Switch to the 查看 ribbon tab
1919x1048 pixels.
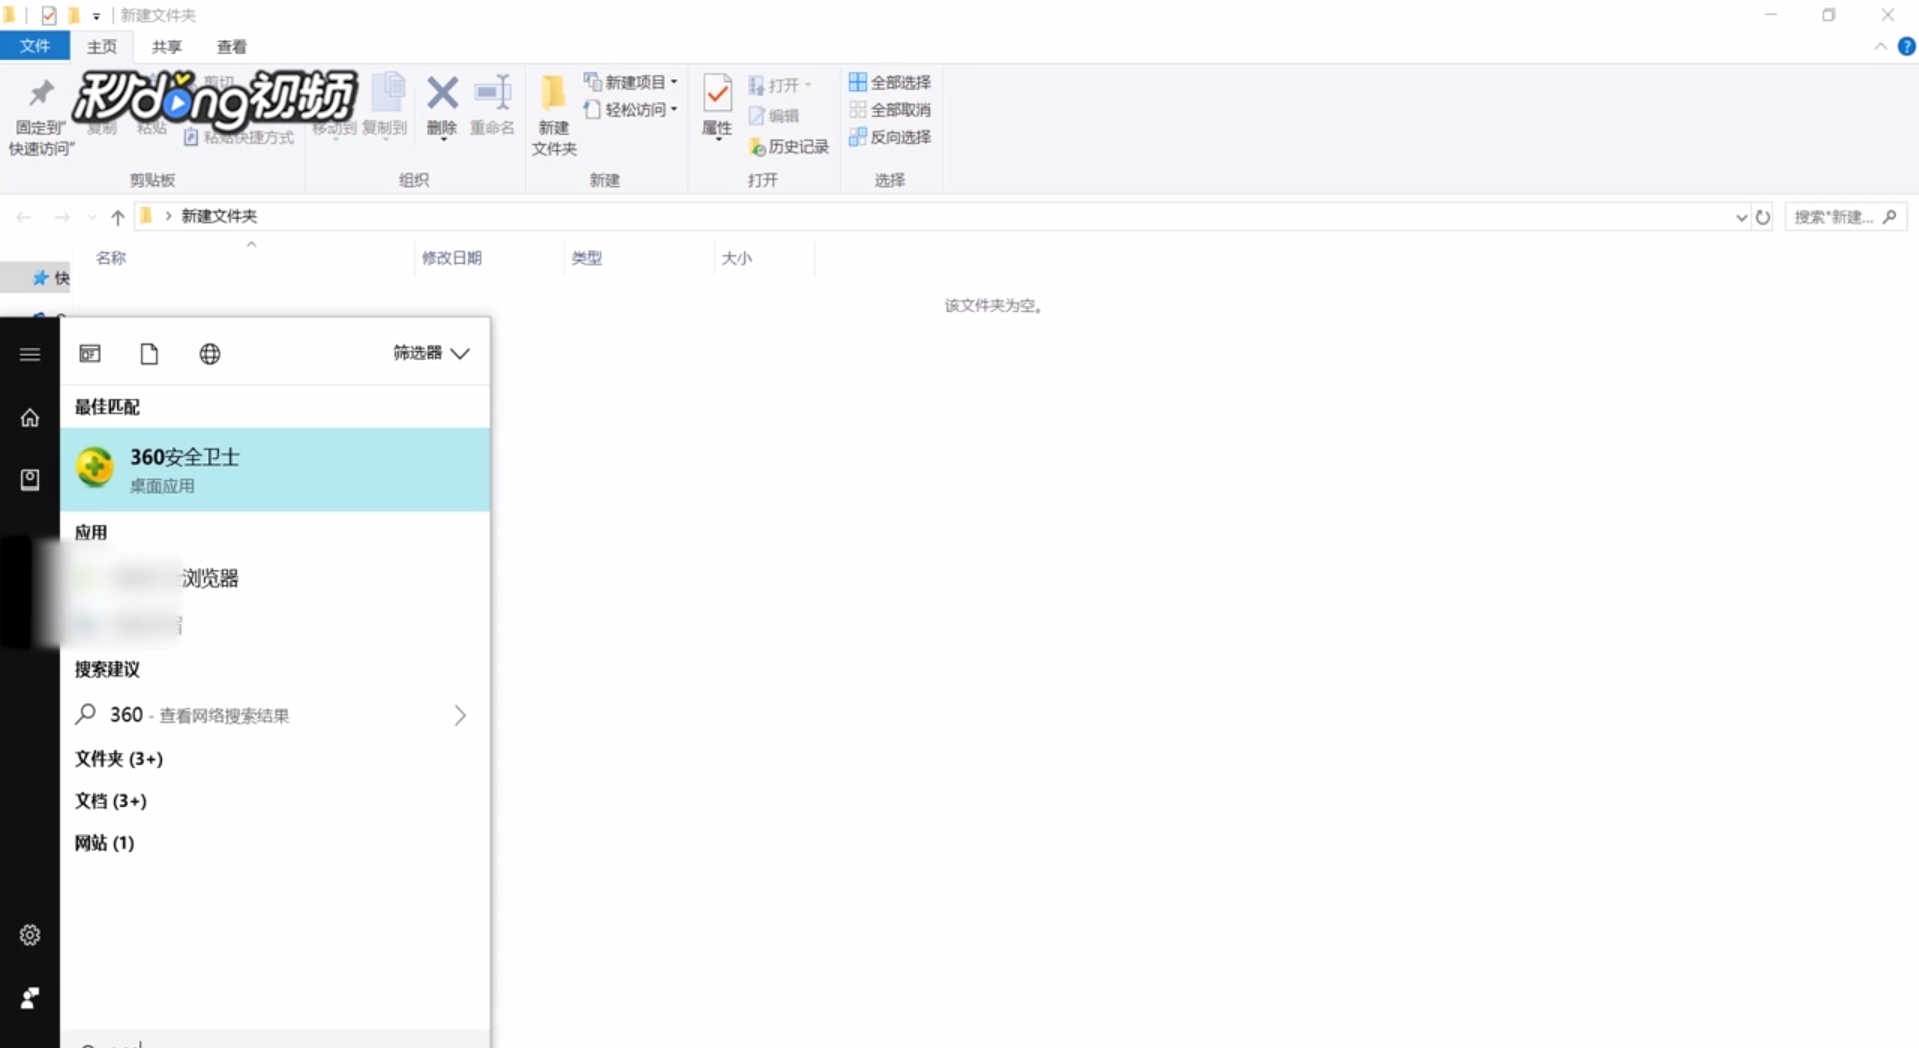coord(231,46)
